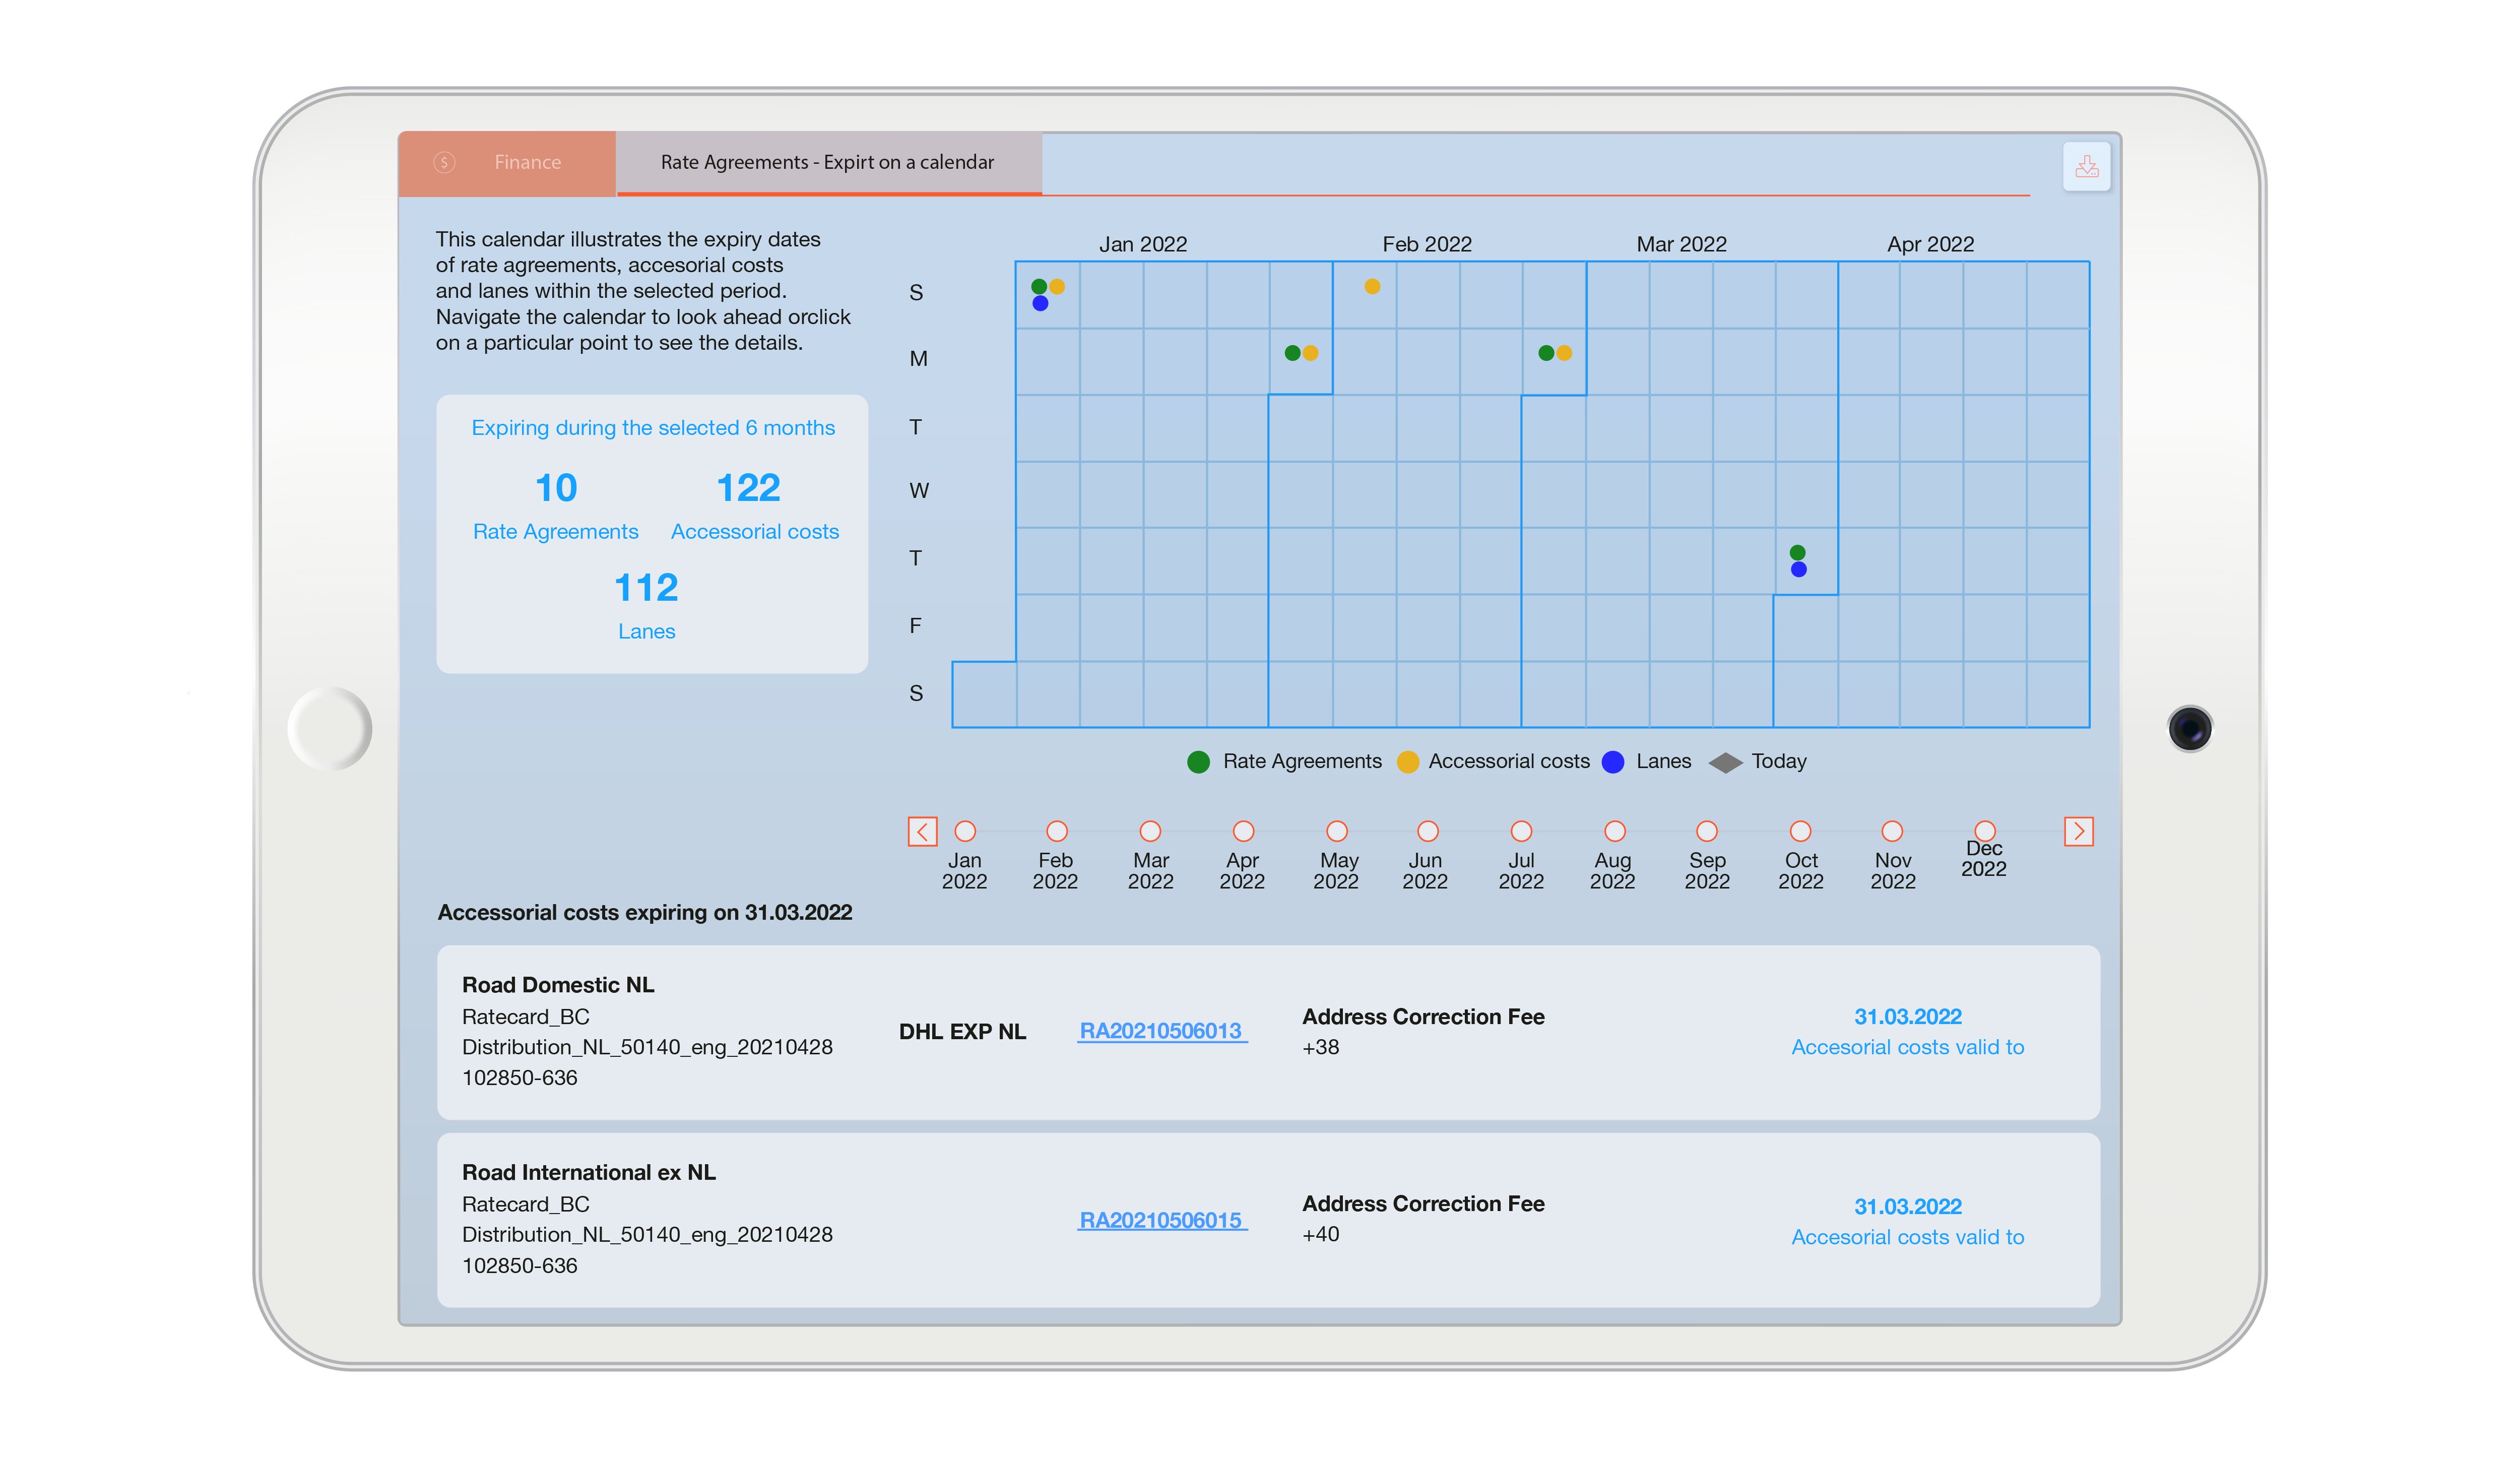Viewport: 2520px width, 1458px height.
Task: Switch to Rate Agreements calendar tab
Action: (x=827, y=162)
